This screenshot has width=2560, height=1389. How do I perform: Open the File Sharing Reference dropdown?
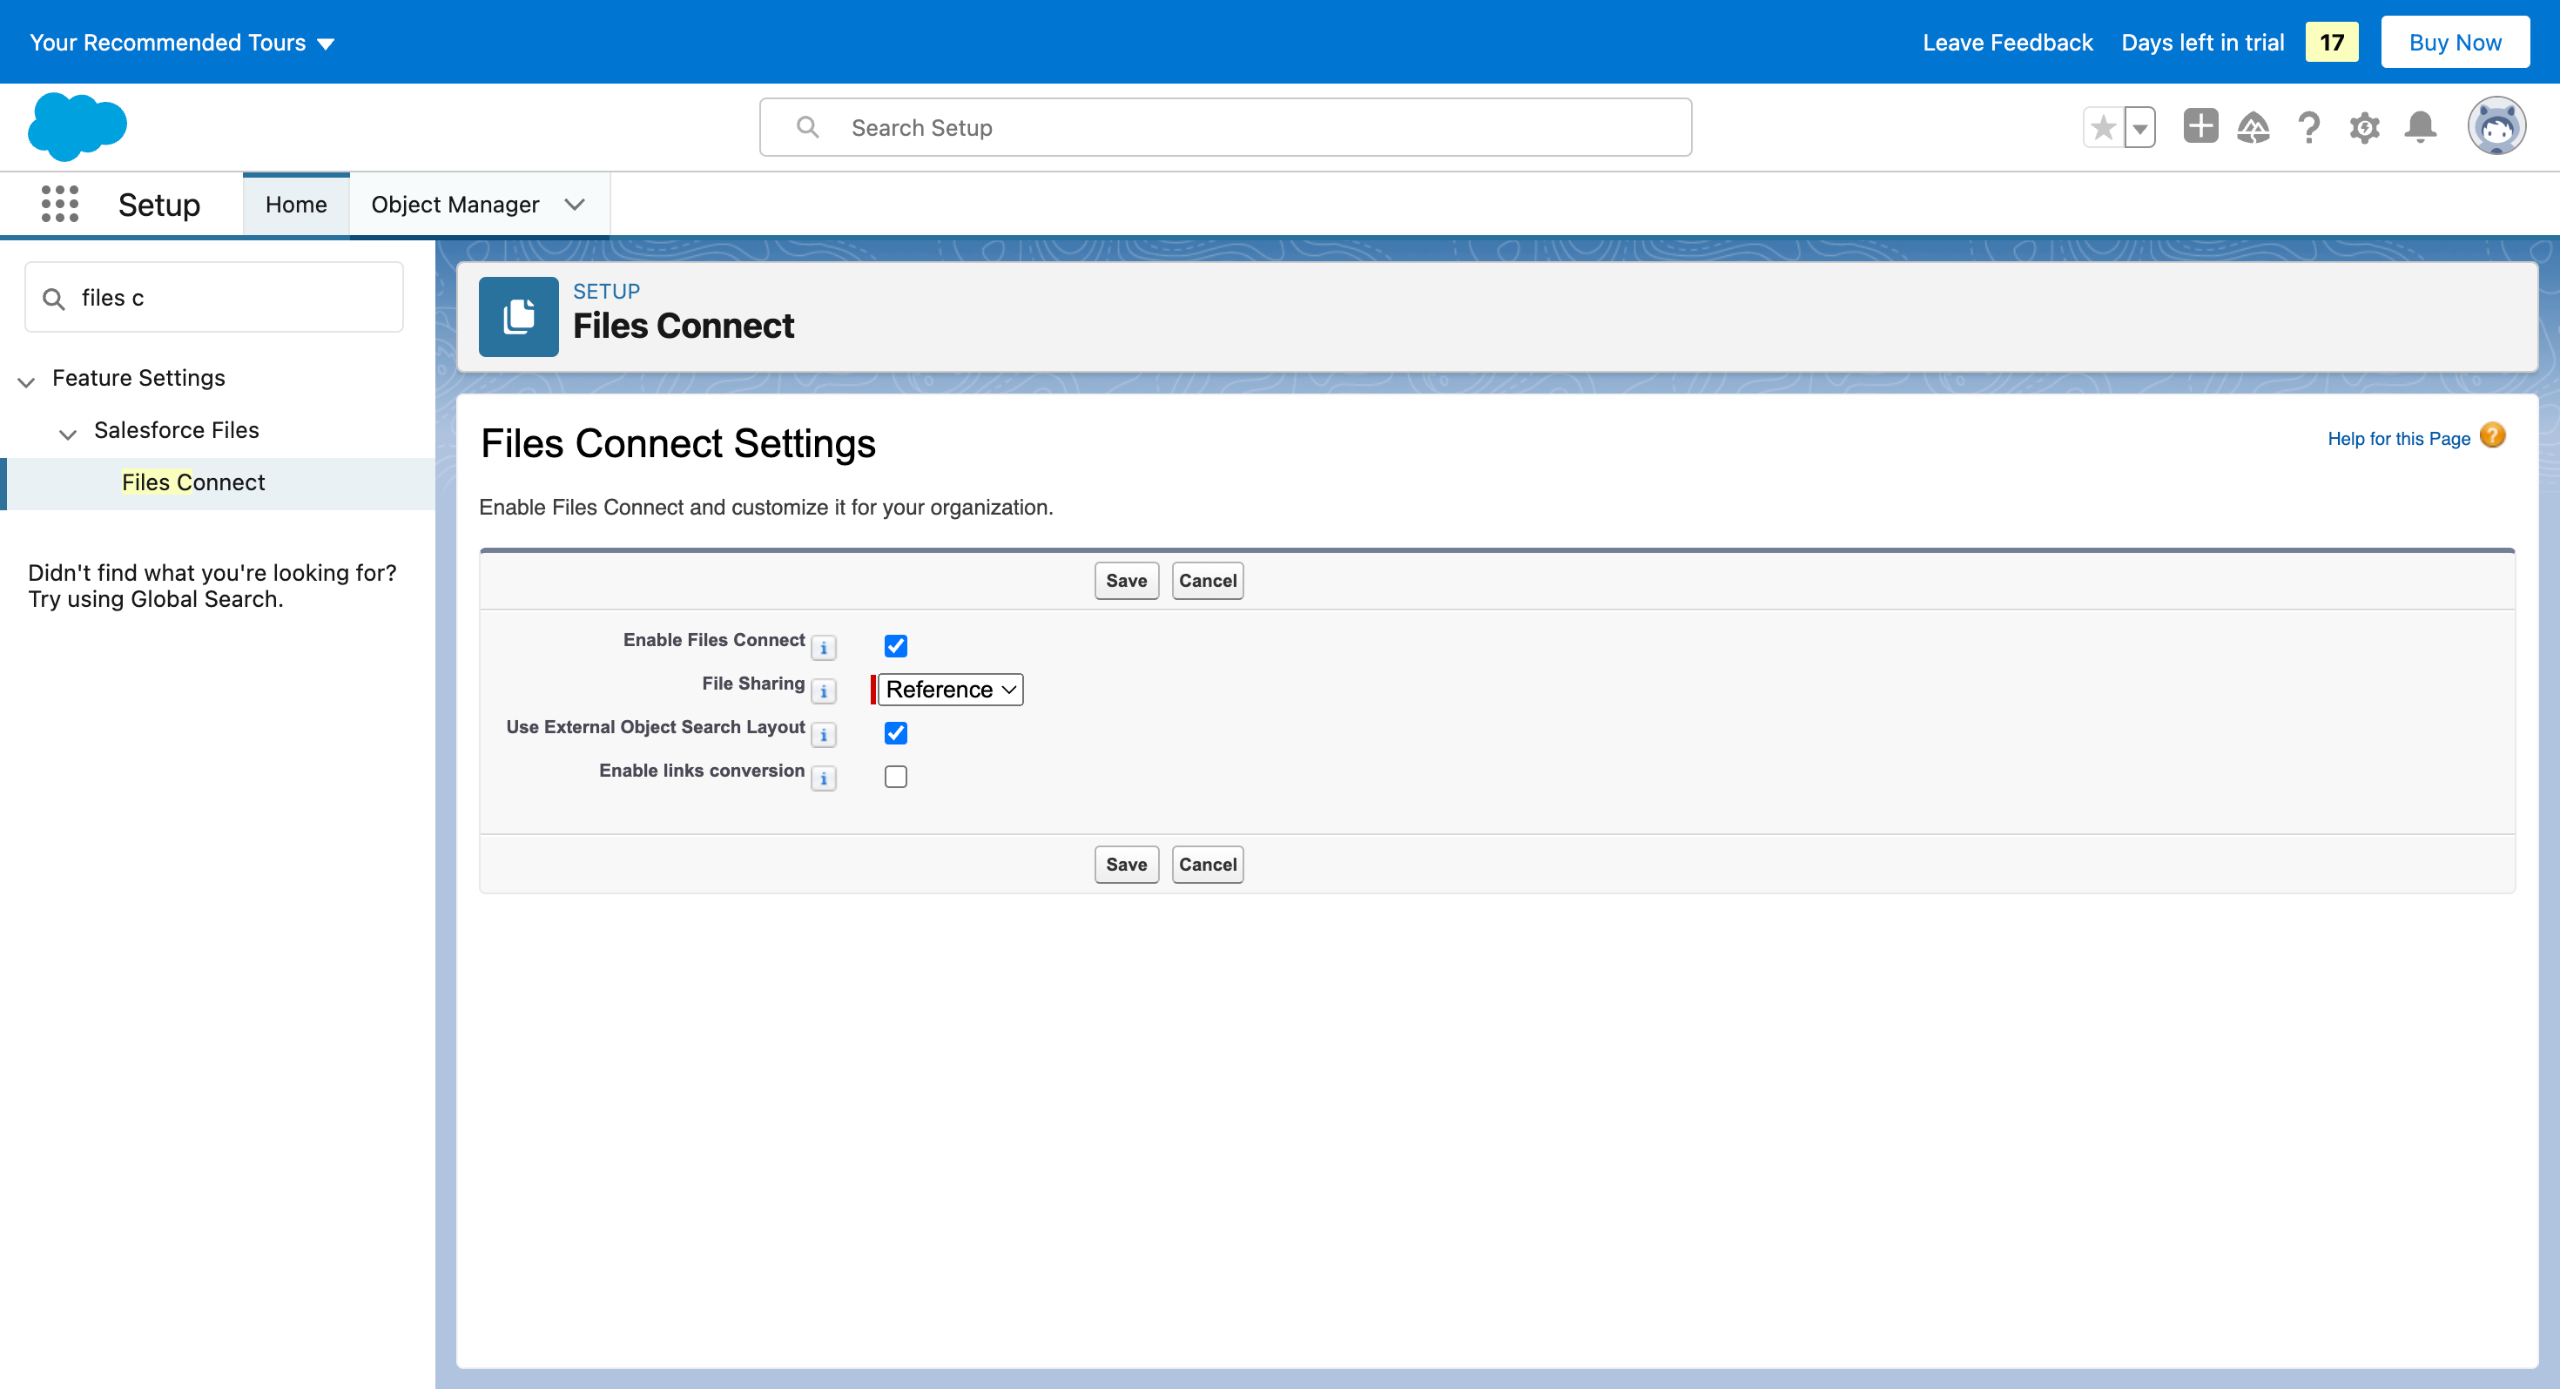coord(950,689)
